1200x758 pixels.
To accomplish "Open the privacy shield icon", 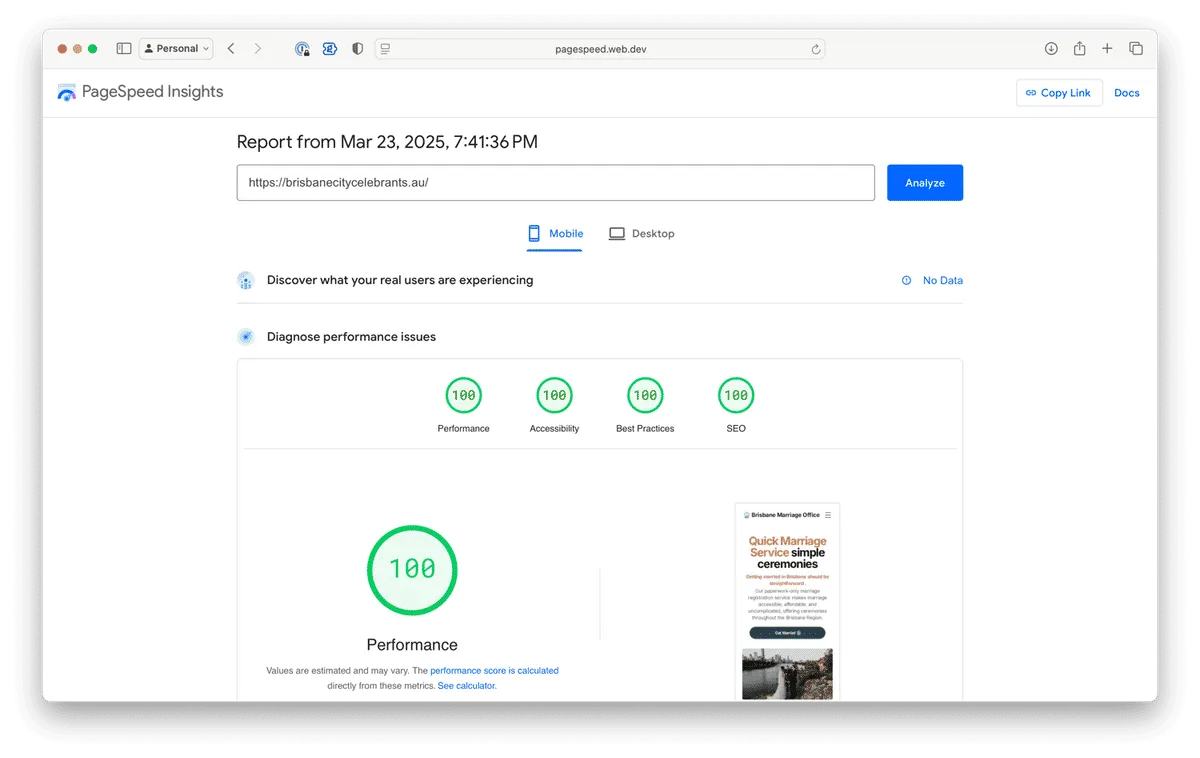I will point(357,48).
